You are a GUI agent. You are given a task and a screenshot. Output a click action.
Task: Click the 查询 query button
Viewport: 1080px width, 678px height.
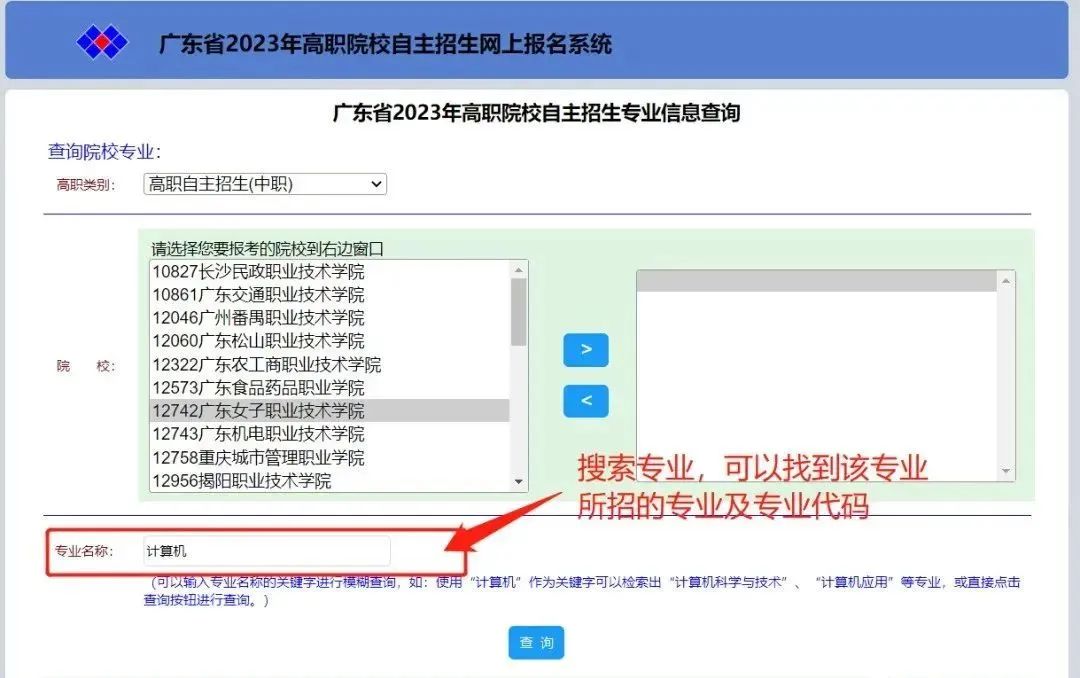[x=536, y=643]
